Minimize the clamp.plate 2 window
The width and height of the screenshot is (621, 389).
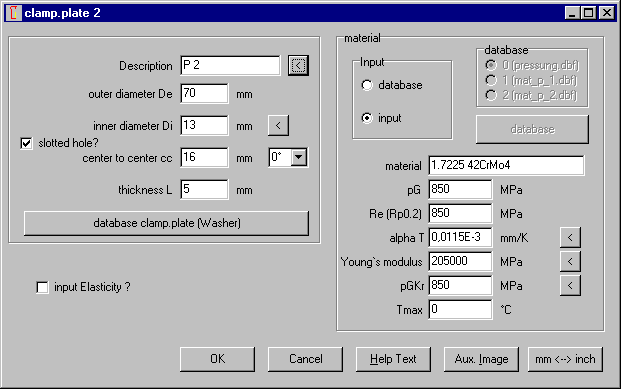(572, 13)
